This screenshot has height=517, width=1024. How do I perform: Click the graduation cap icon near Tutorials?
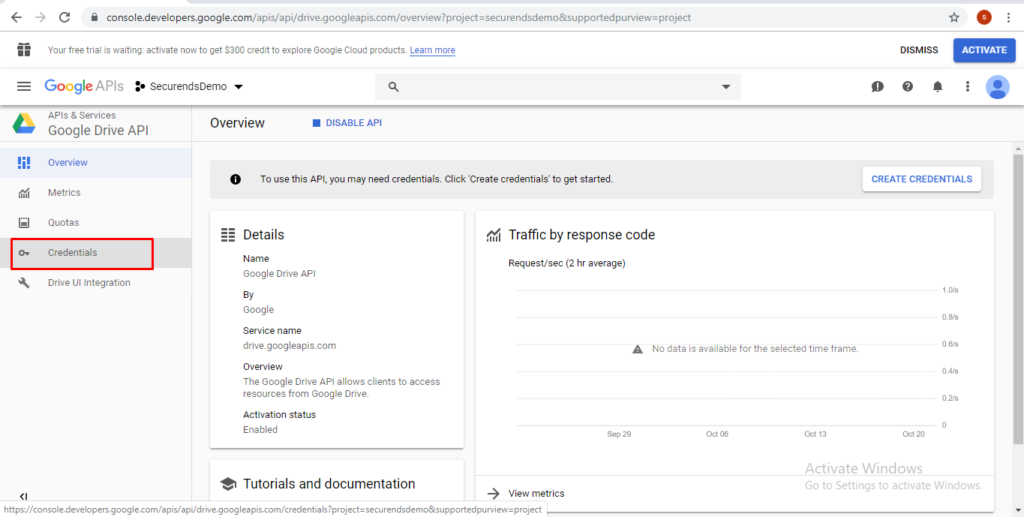tap(228, 484)
